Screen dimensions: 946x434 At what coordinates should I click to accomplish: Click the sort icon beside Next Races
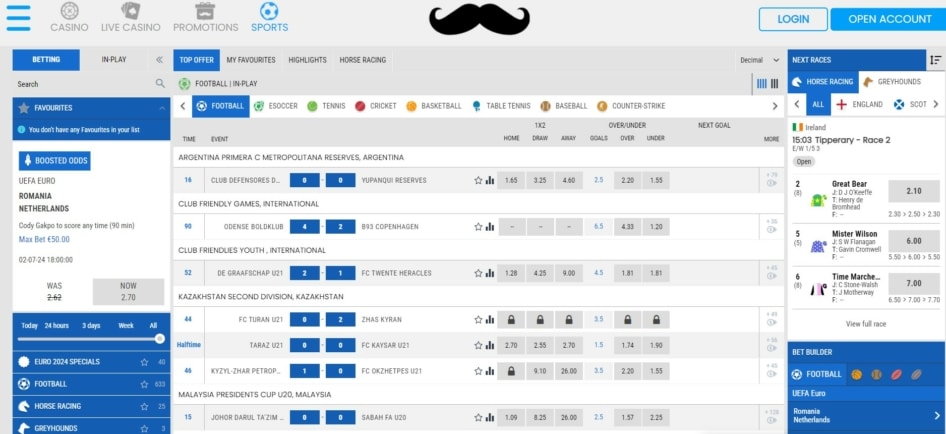tap(935, 60)
